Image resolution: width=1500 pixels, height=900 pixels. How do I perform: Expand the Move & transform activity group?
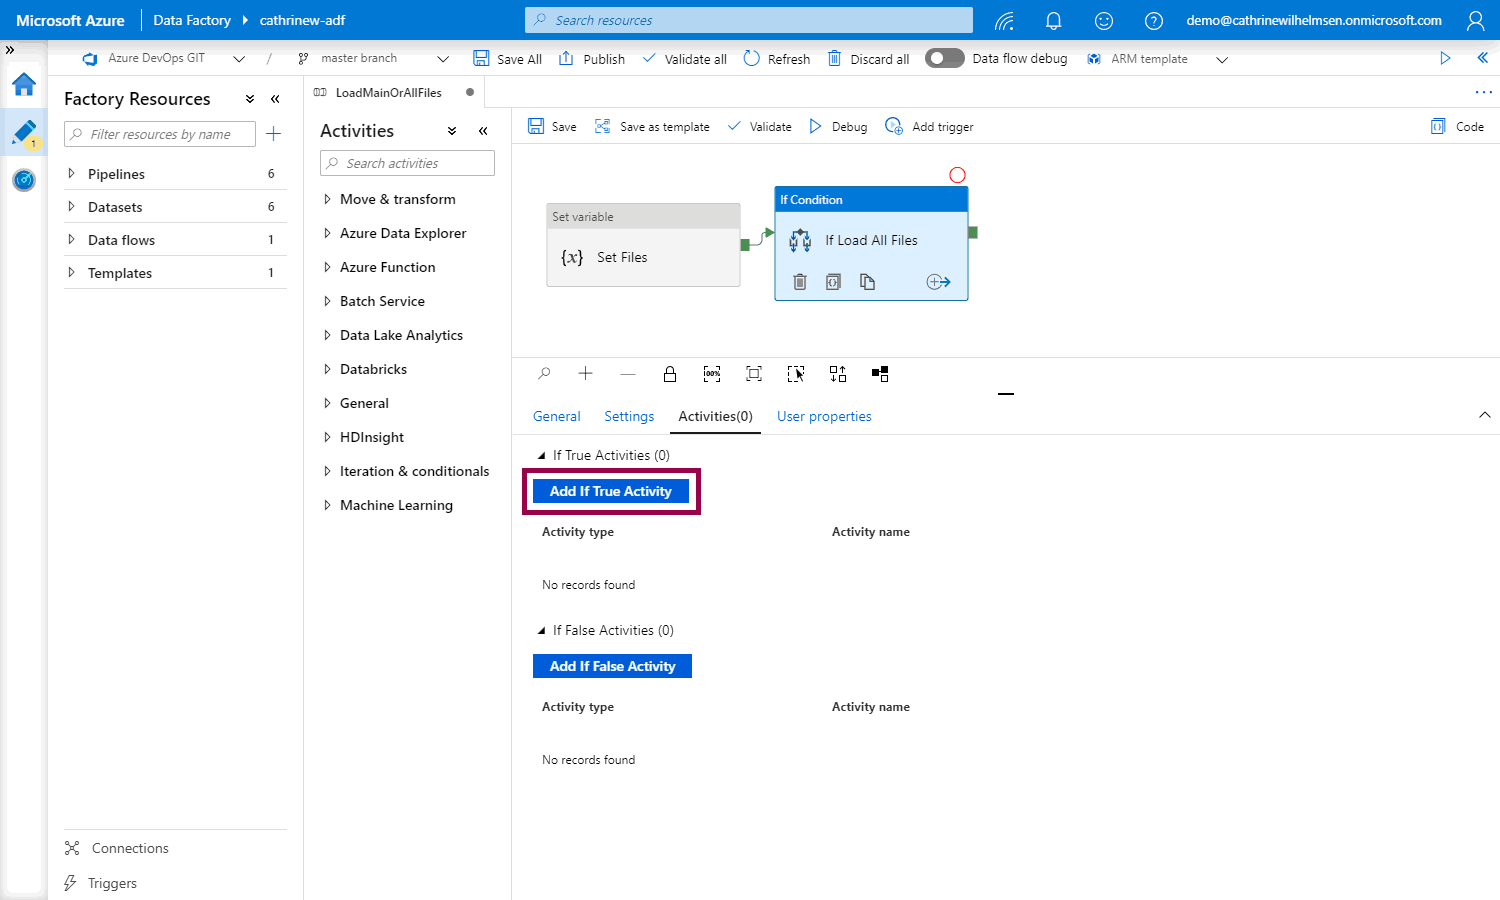tap(327, 199)
